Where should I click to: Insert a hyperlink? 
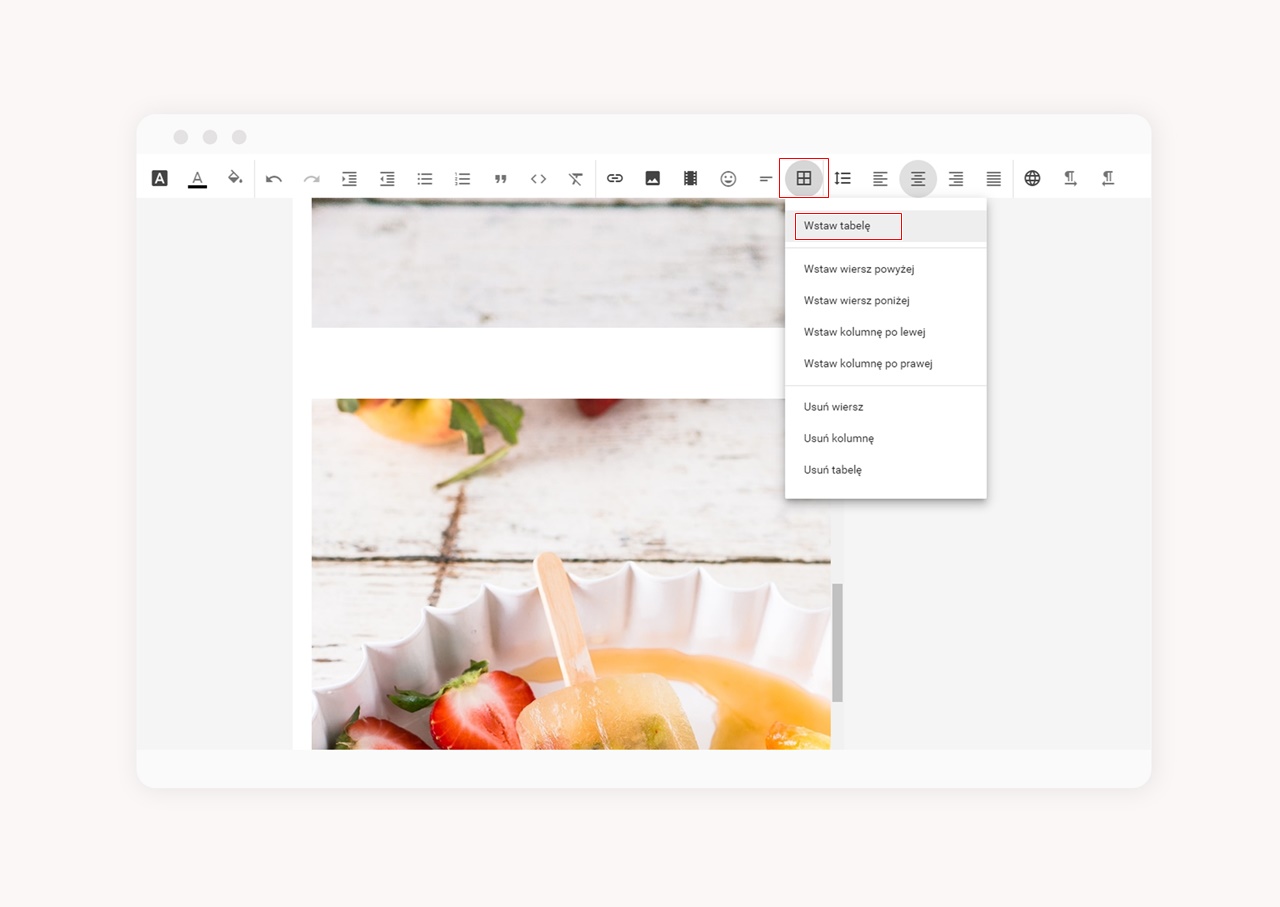[615, 179]
